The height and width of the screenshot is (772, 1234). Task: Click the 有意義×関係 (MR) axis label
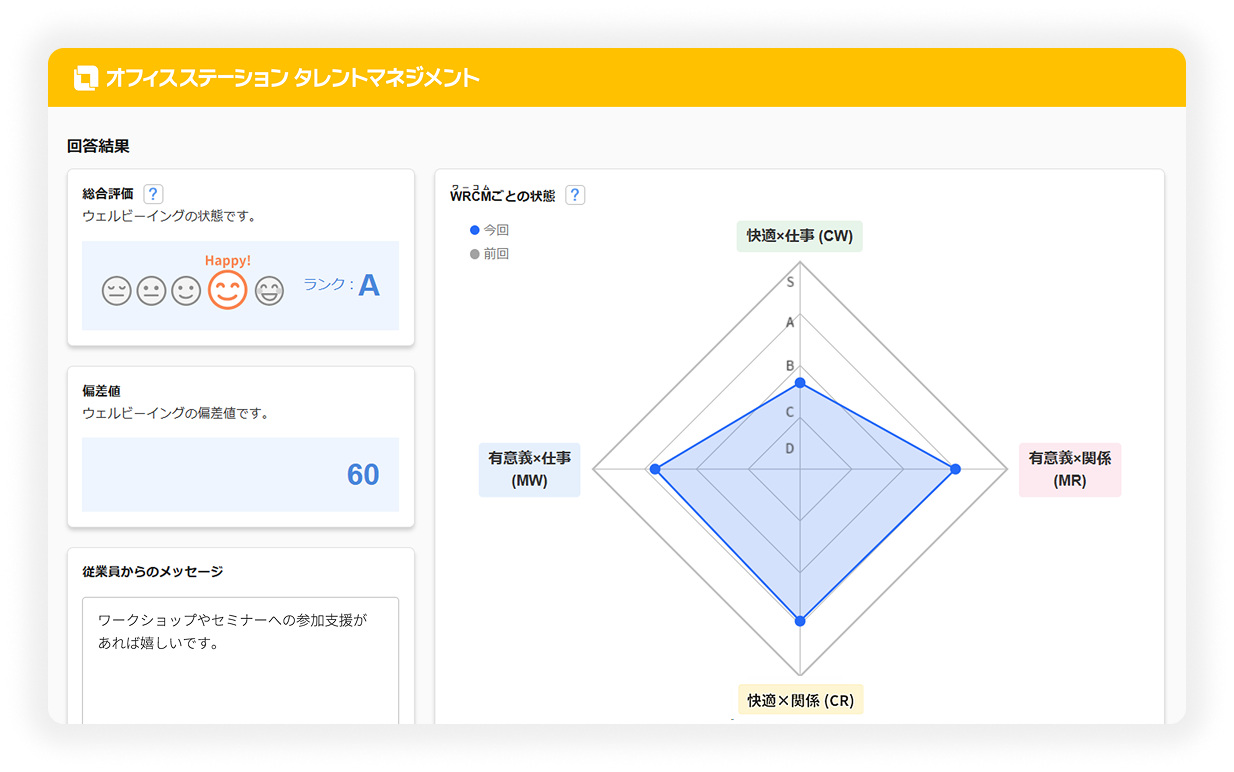tap(1070, 470)
